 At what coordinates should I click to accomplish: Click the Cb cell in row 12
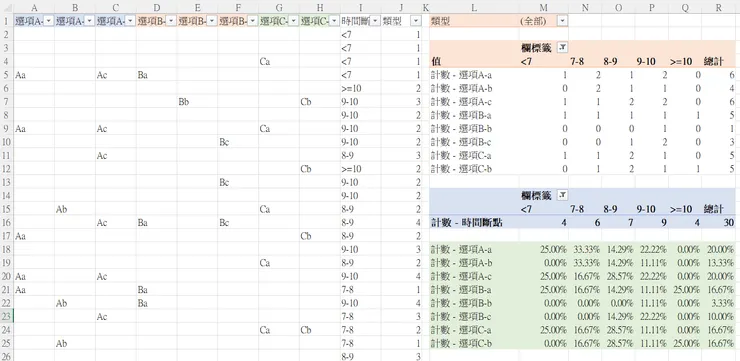pyautogui.click(x=320, y=169)
